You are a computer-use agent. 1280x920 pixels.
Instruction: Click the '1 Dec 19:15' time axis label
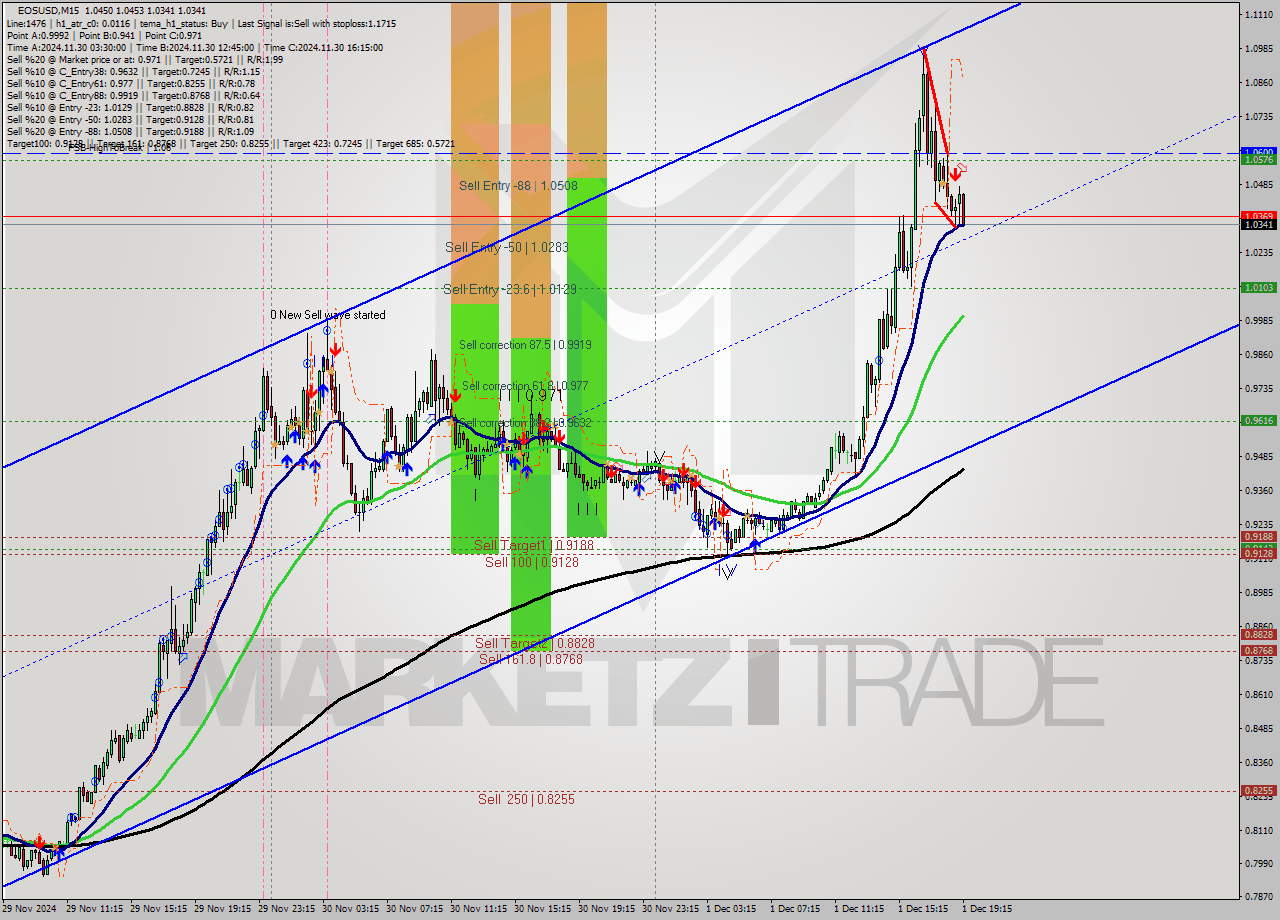pos(988,909)
